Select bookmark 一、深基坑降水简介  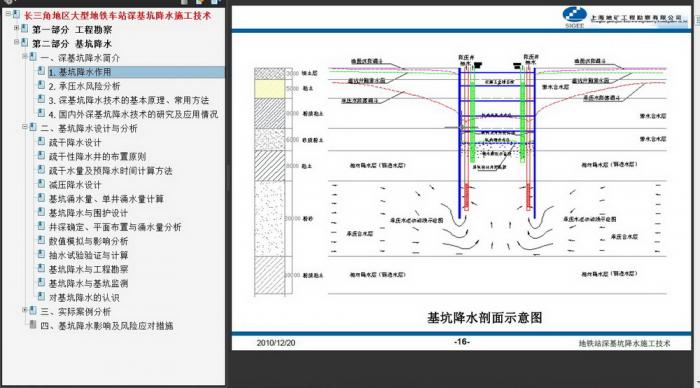coord(80,58)
